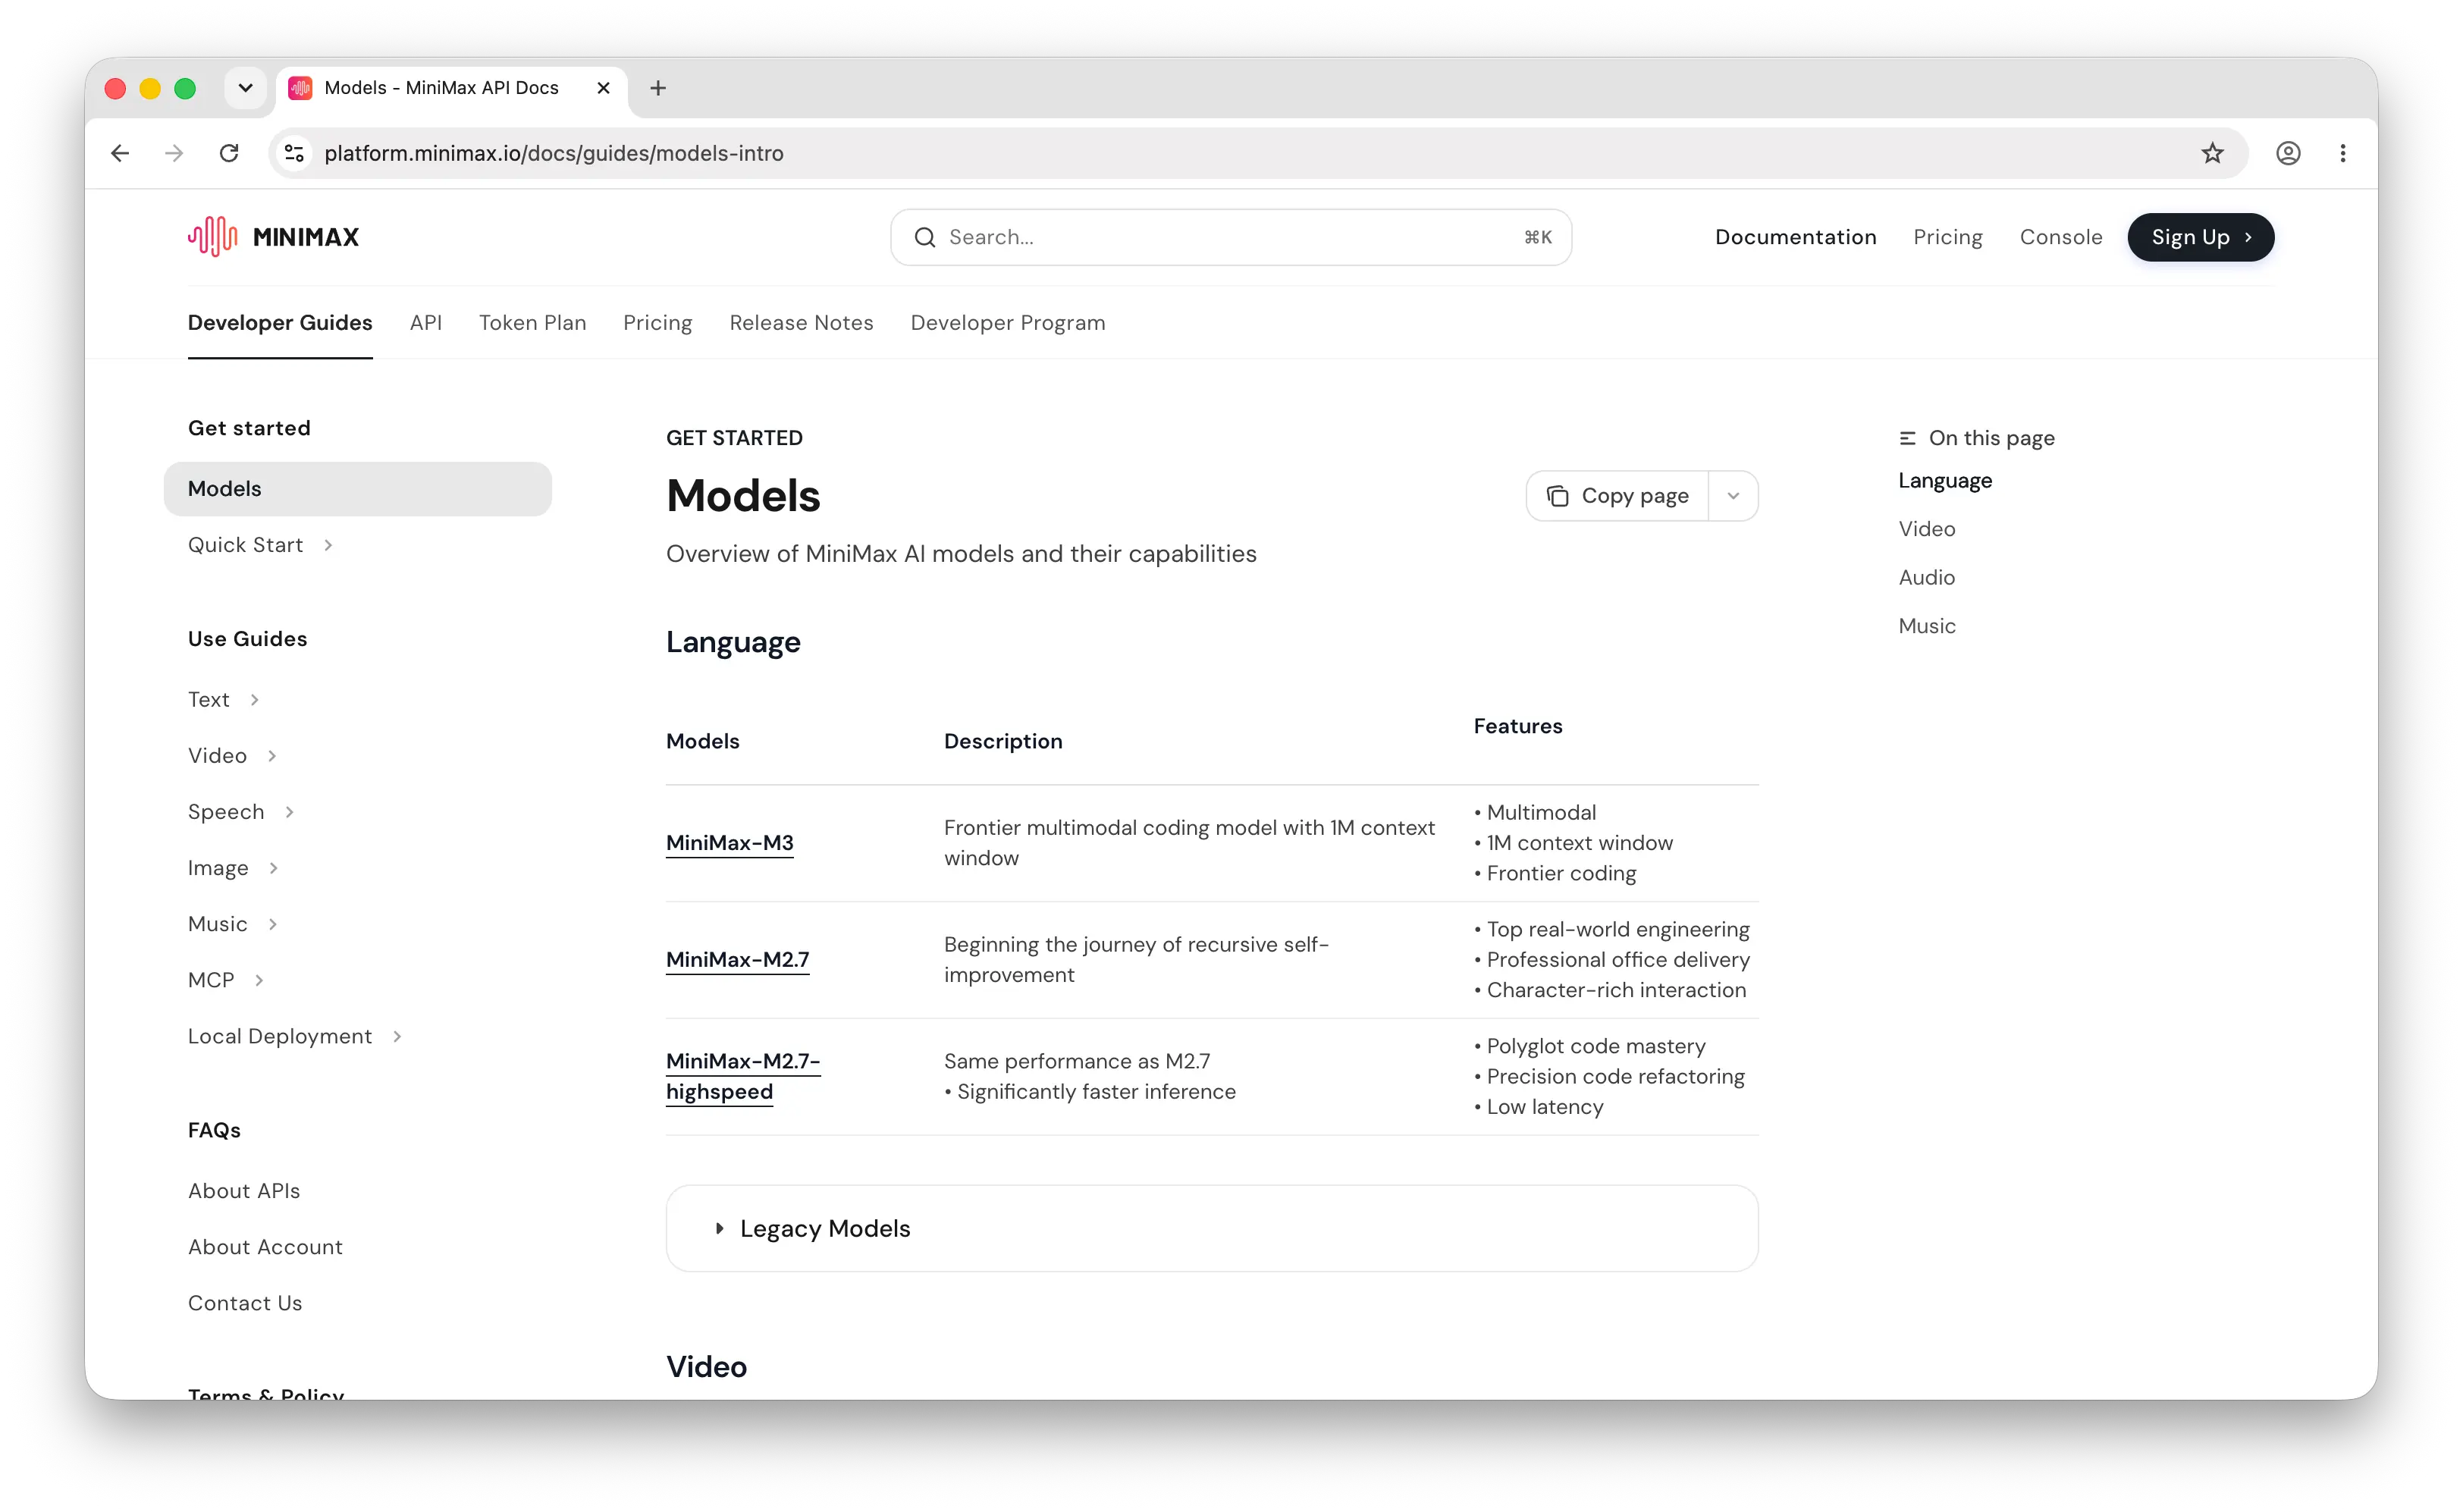The width and height of the screenshot is (2463, 1512).
Task: Click Documentation in the top header
Action: point(1796,237)
